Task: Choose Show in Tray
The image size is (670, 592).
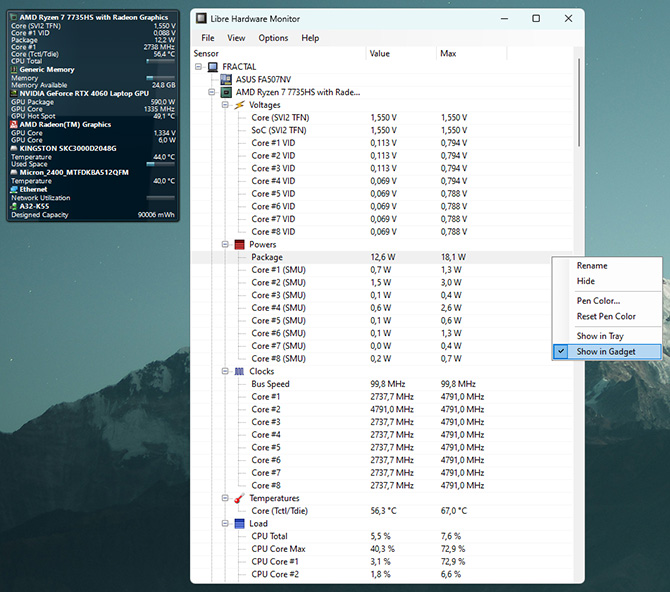Action: tap(607, 336)
